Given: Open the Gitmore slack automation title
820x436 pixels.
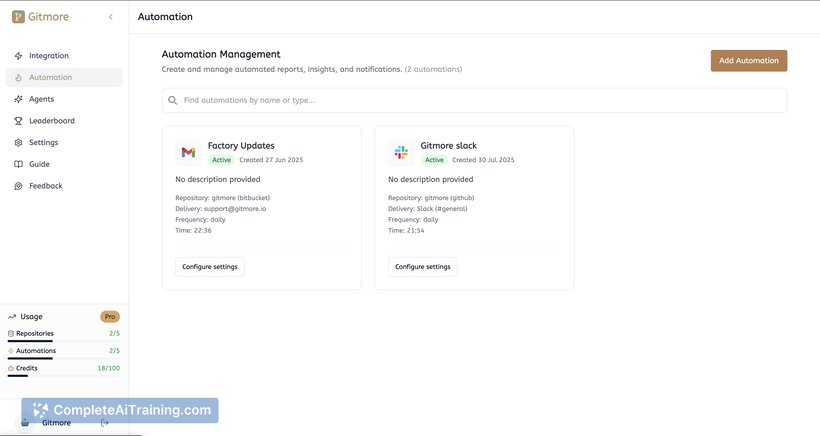Looking at the screenshot, I should pos(449,145).
